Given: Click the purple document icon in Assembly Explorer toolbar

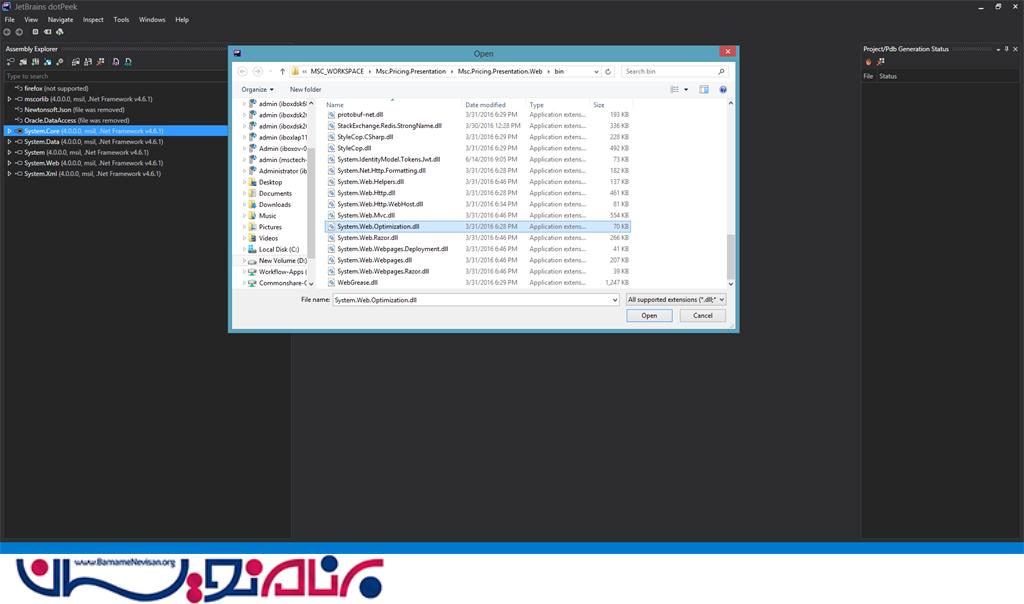Looking at the screenshot, I should [116, 62].
